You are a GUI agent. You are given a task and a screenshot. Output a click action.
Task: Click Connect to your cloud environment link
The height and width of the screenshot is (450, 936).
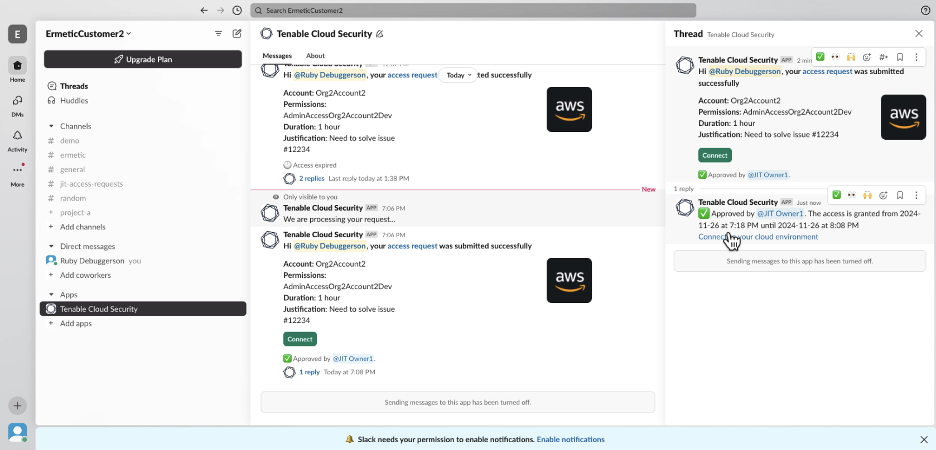point(758,236)
